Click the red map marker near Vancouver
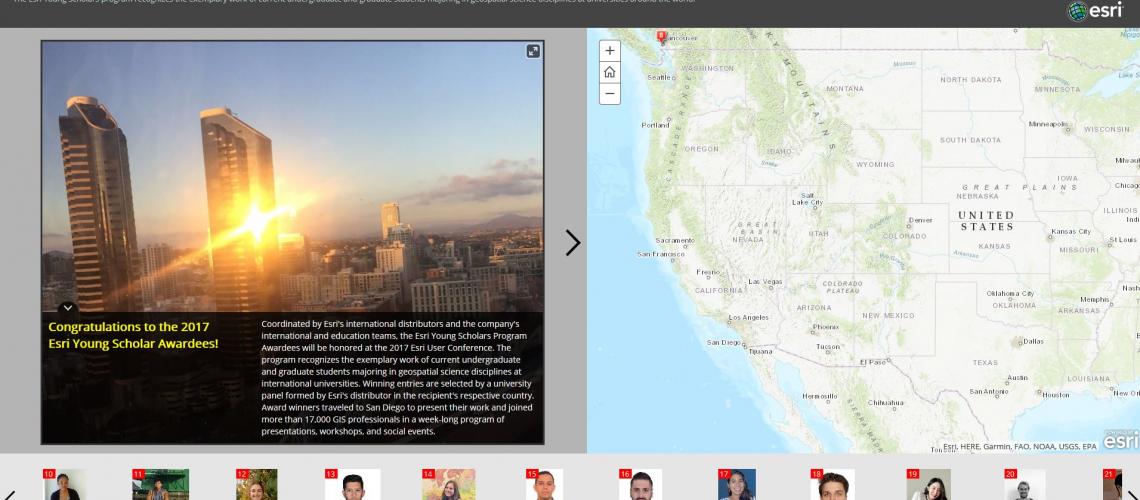The image size is (1140, 500). (x=662, y=36)
